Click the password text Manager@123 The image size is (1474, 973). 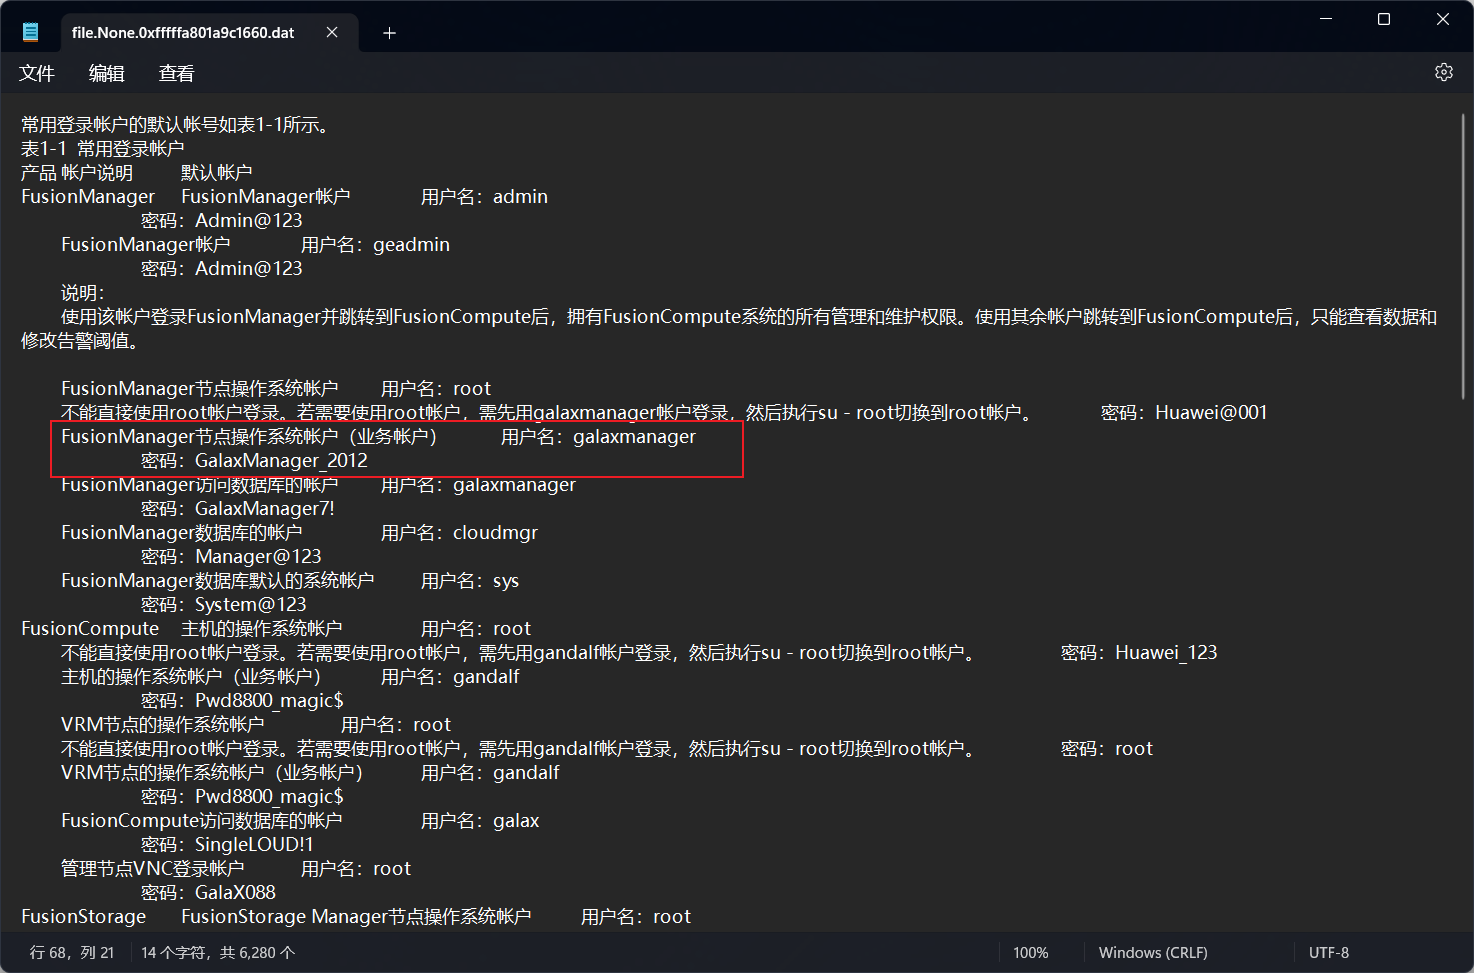[258, 557]
